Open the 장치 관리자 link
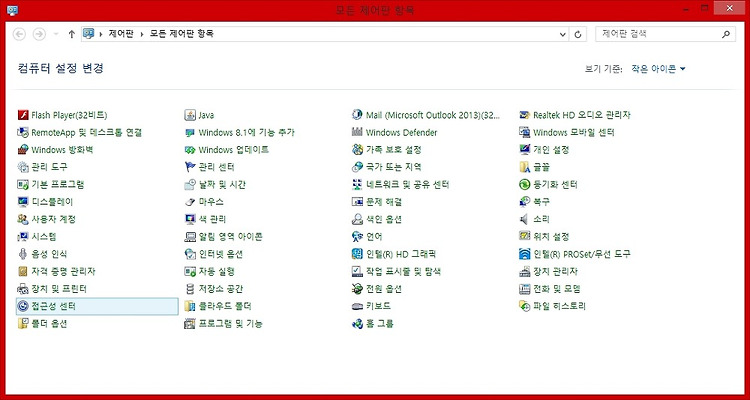 pyautogui.click(x=556, y=272)
